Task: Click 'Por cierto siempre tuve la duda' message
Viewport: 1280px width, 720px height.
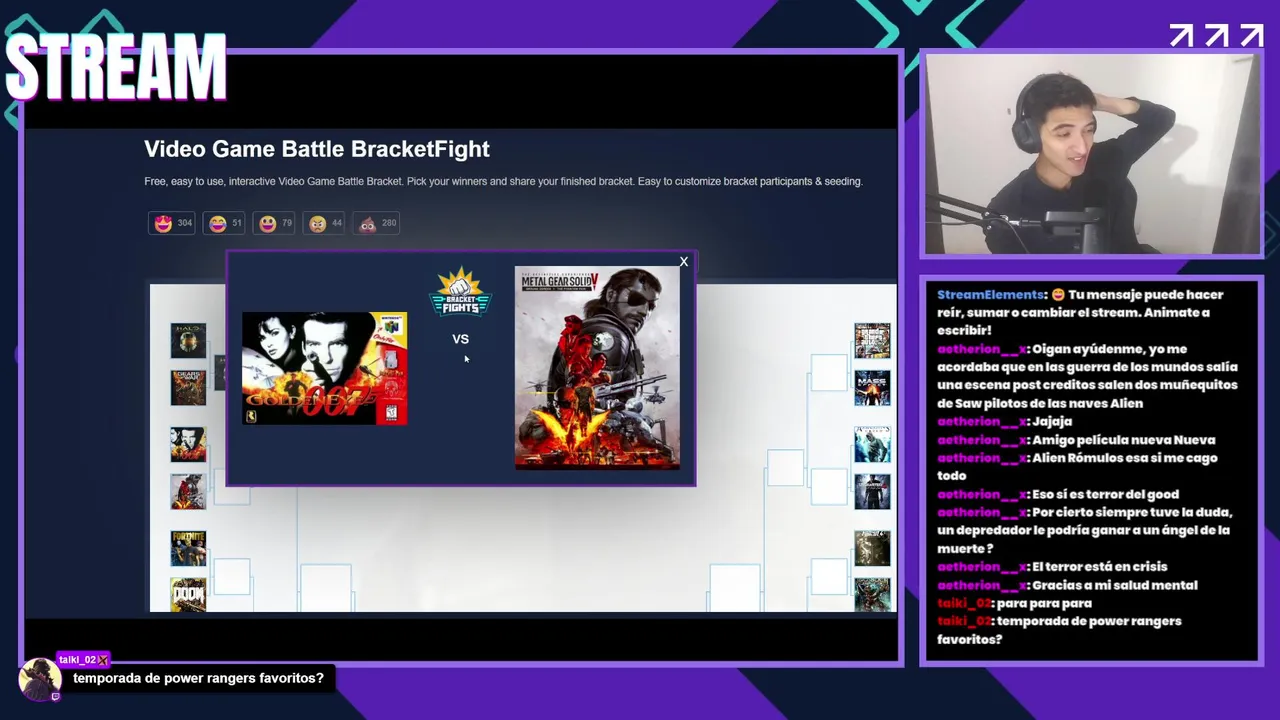Action: tap(1085, 530)
